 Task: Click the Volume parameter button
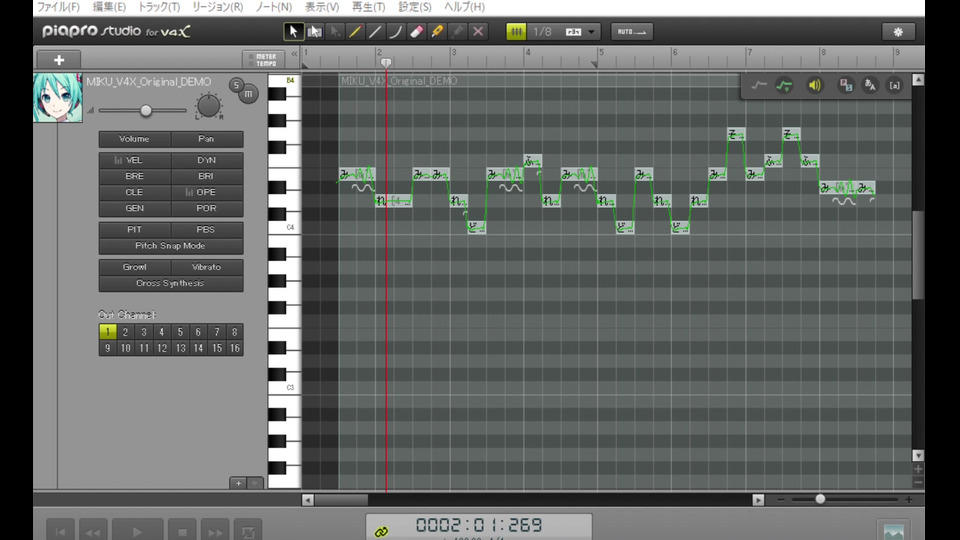click(135, 139)
